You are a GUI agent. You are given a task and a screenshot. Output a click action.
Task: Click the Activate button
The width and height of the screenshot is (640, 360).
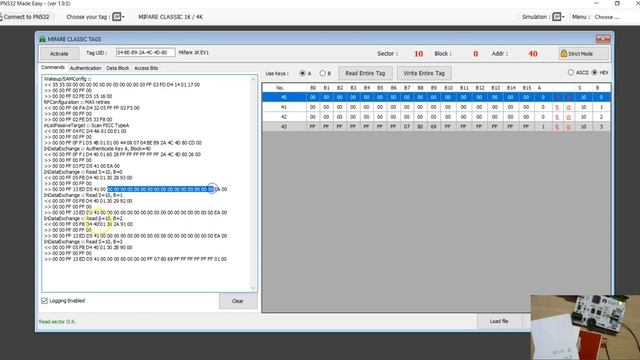click(x=59, y=53)
